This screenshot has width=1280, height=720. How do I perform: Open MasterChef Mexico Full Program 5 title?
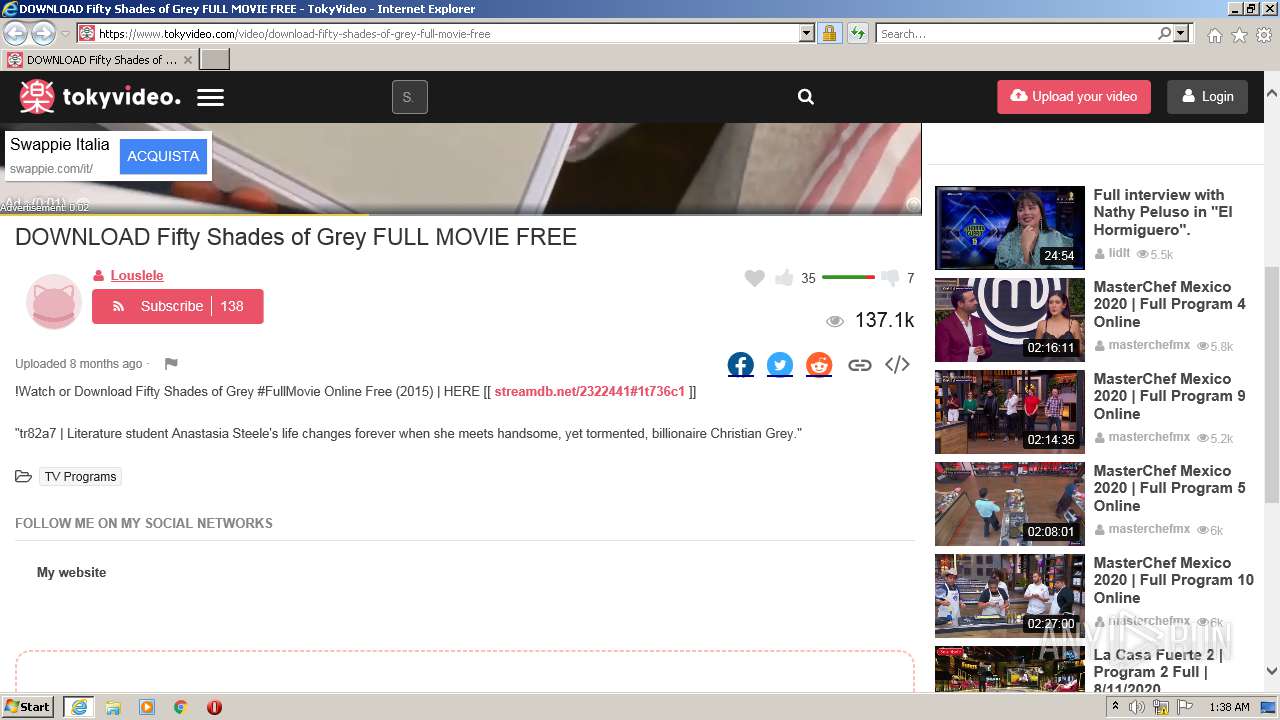pos(1170,488)
